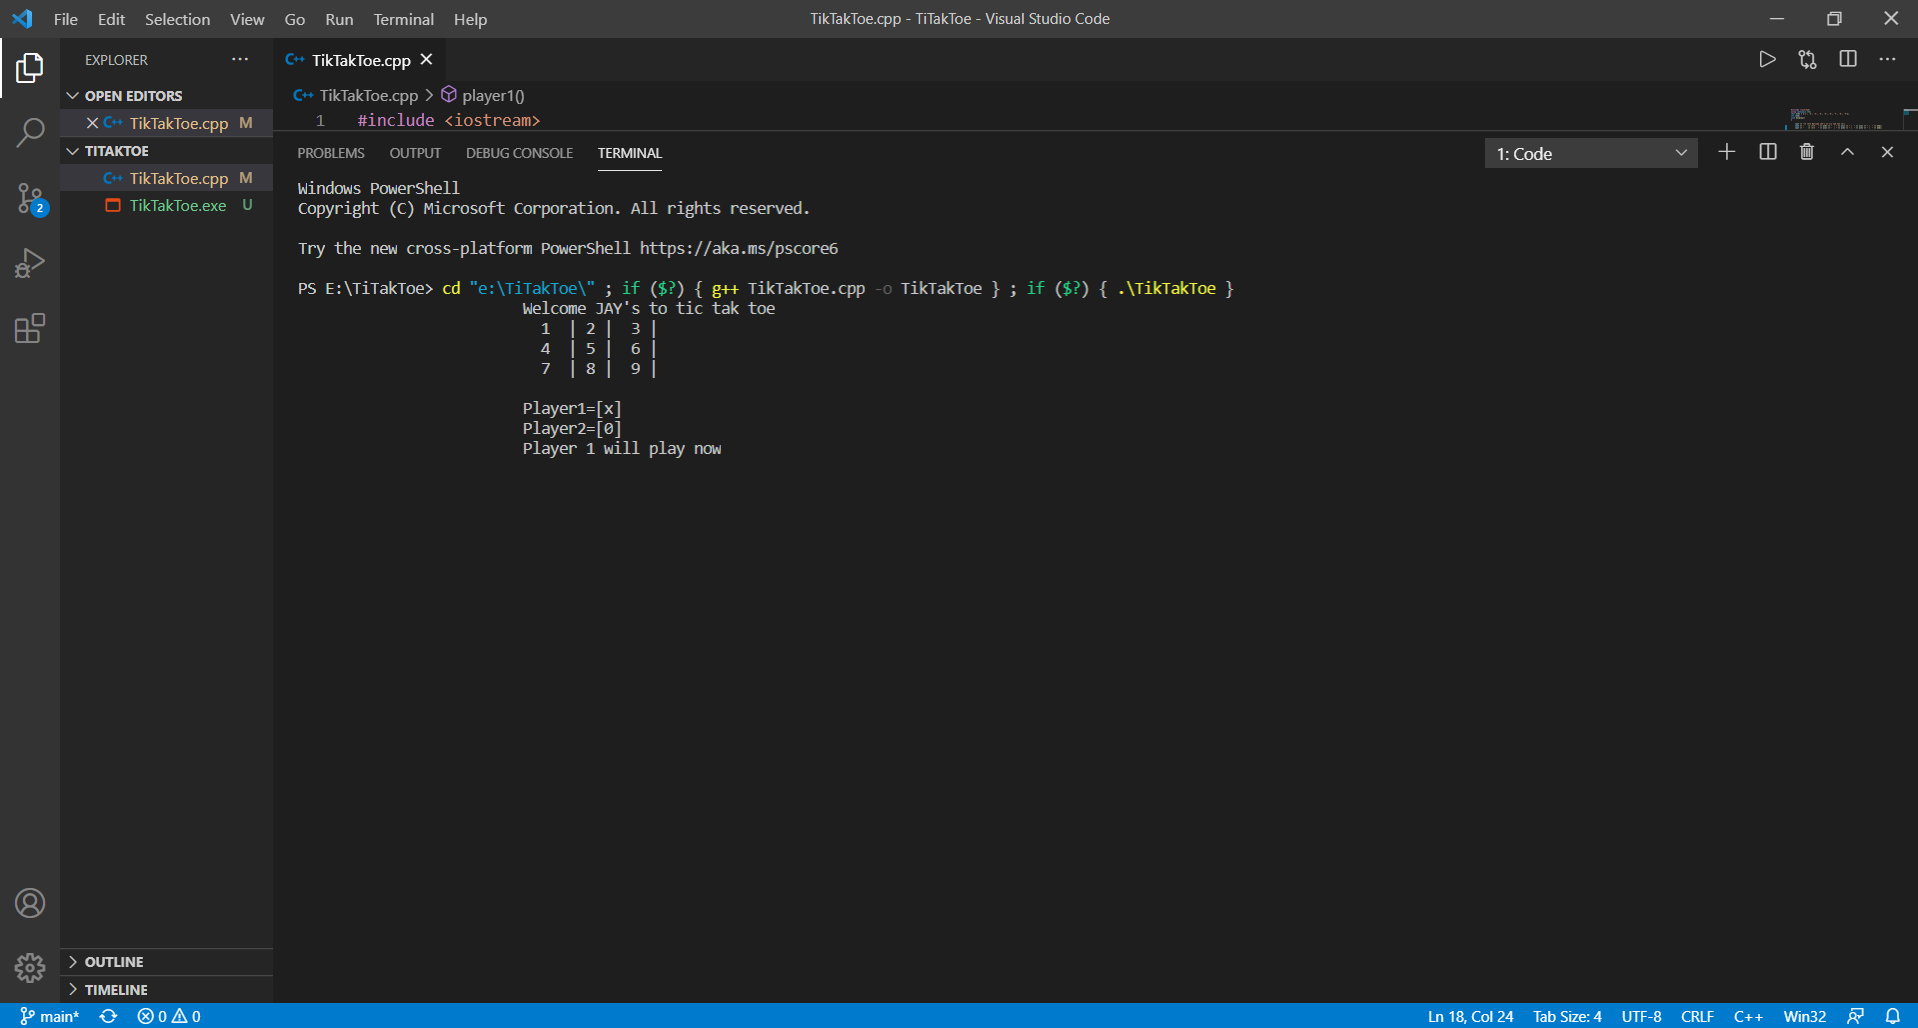Open the Run and Debug view

[x=31, y=262]
